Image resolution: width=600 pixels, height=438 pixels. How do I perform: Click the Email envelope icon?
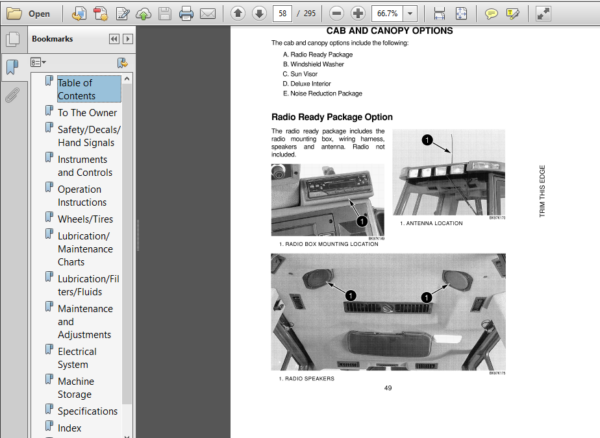(208, 14)
